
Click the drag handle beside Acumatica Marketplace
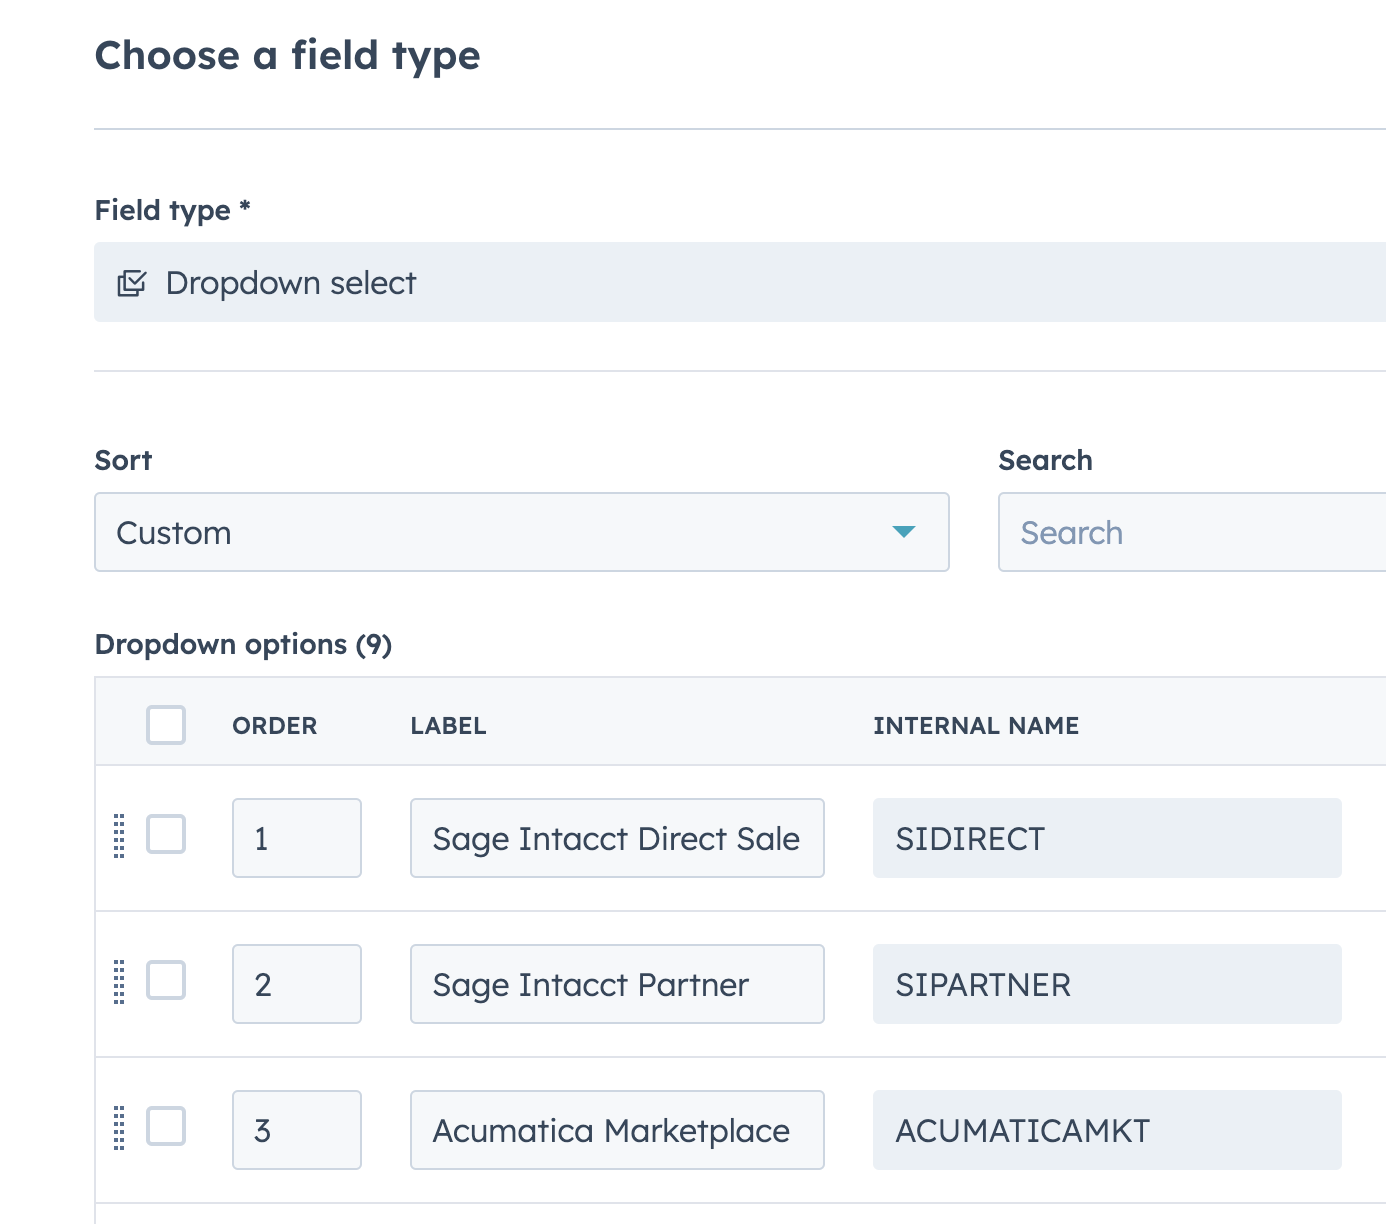pyautogui.click(x=119, y=1129)
